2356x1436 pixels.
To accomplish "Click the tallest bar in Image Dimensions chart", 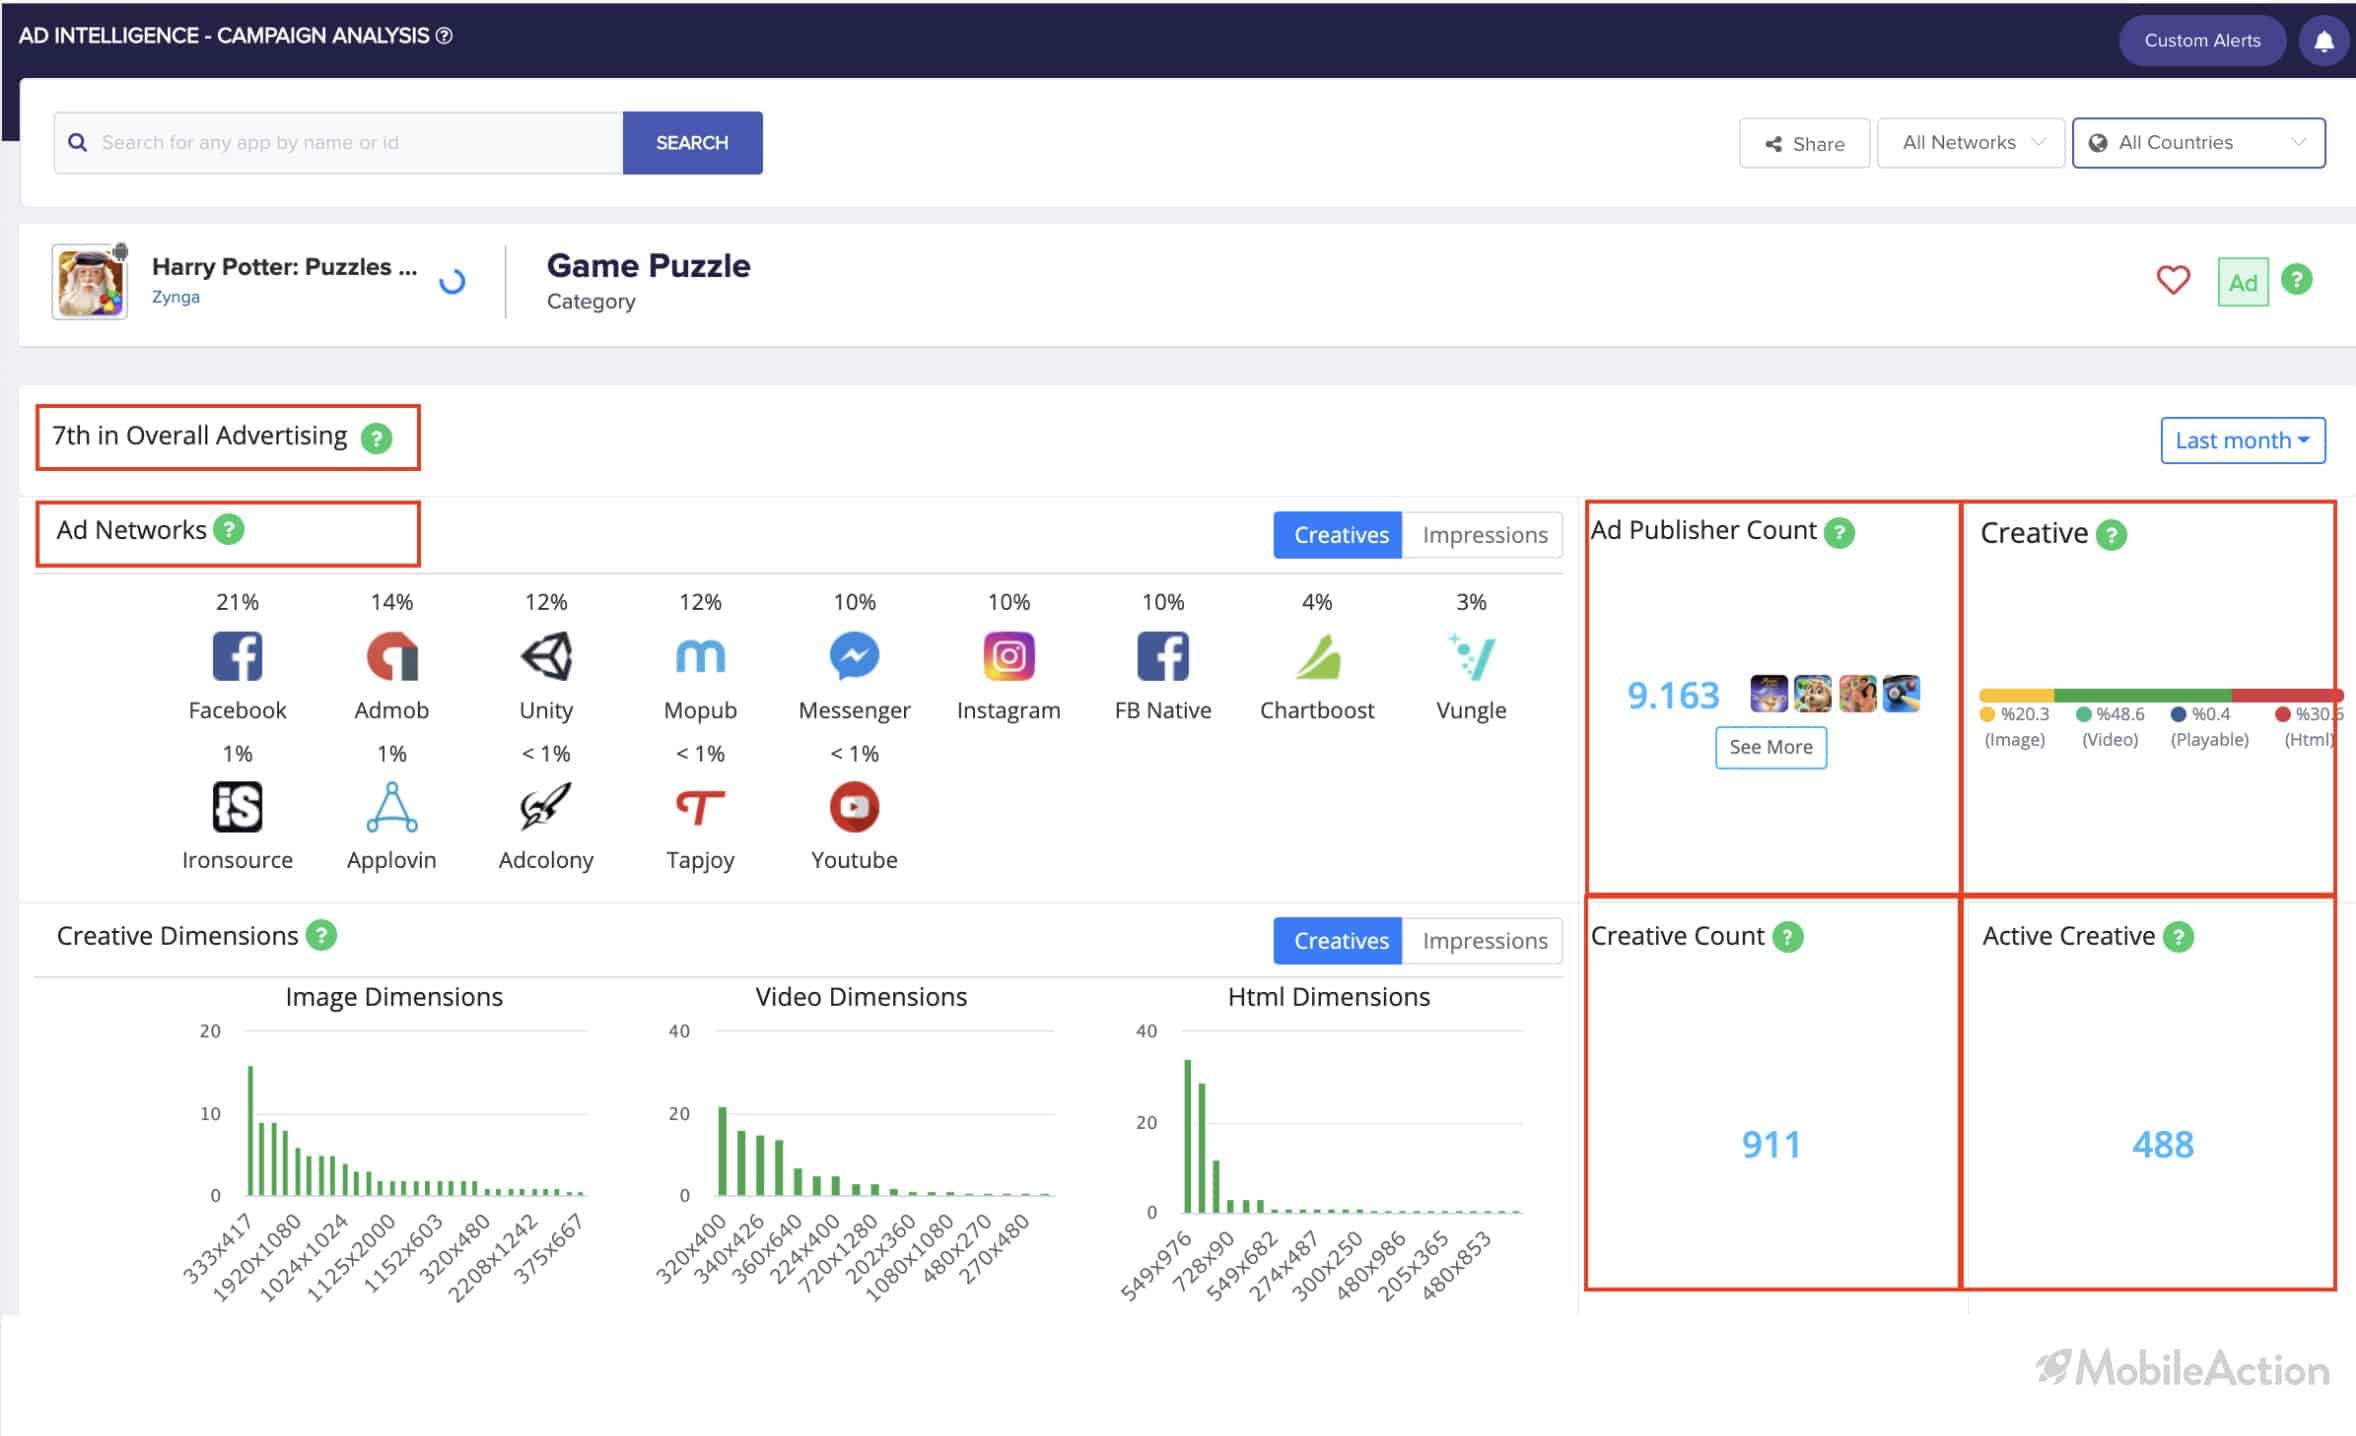I will point(250,1131).
